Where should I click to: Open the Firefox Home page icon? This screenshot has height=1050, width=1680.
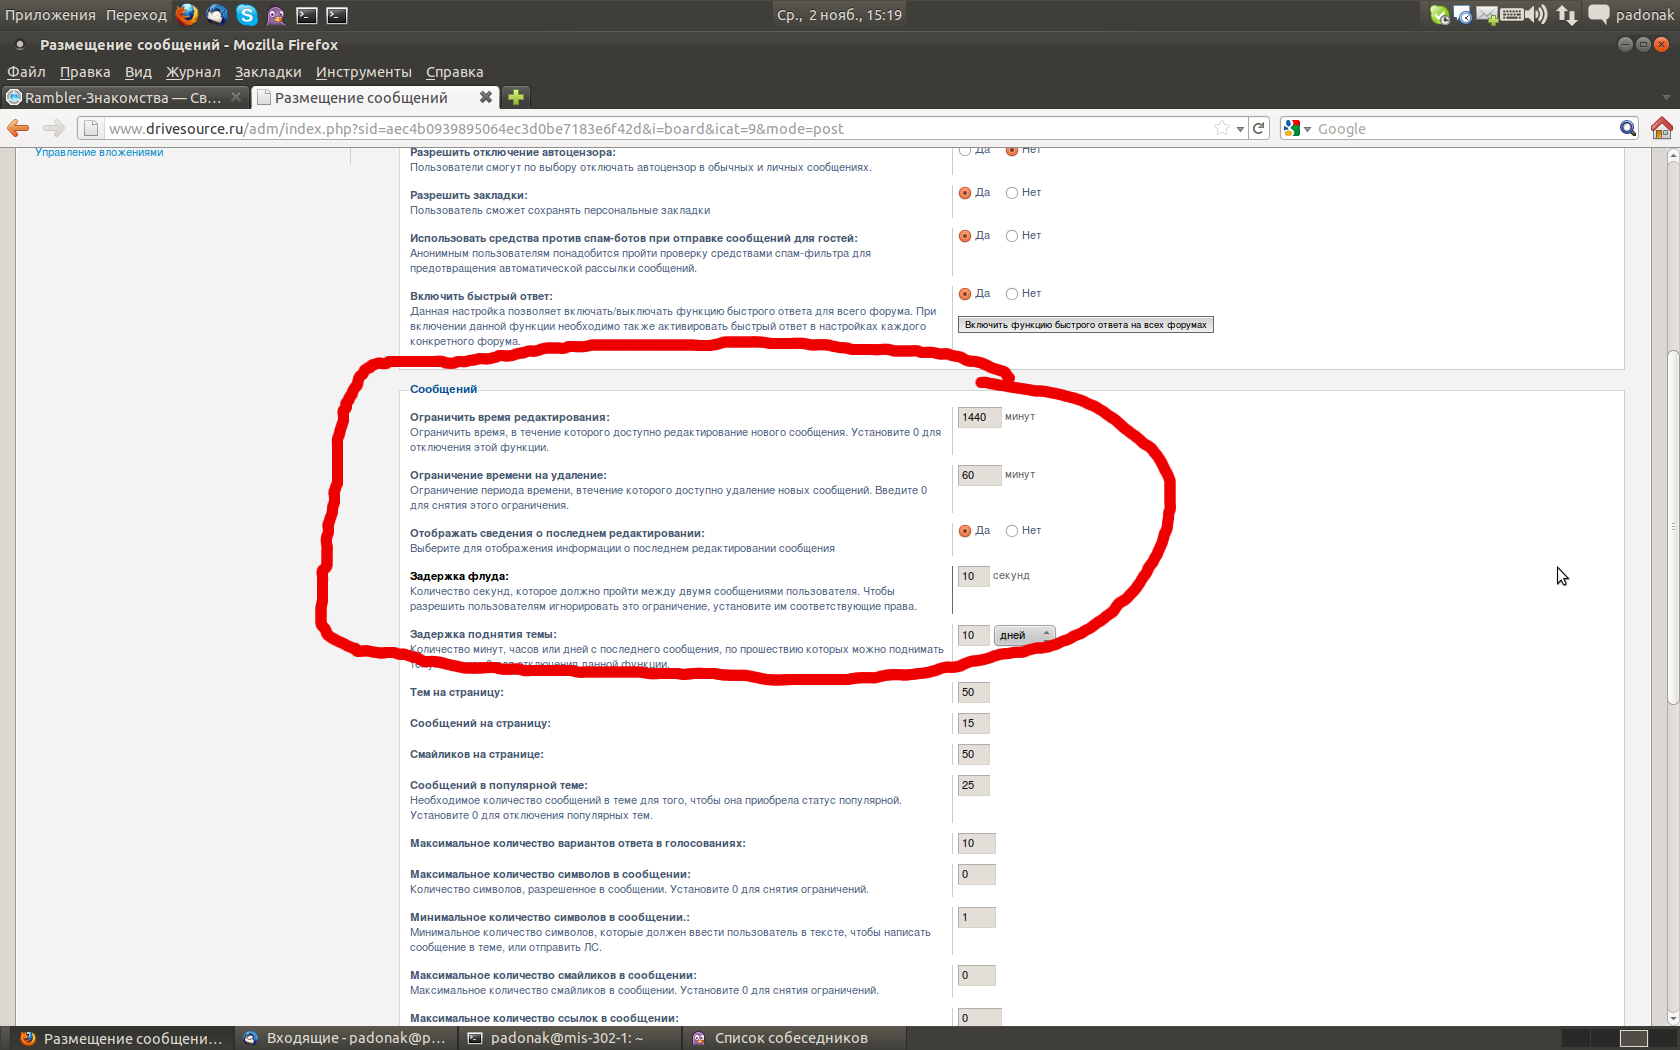click(1661, 128)
